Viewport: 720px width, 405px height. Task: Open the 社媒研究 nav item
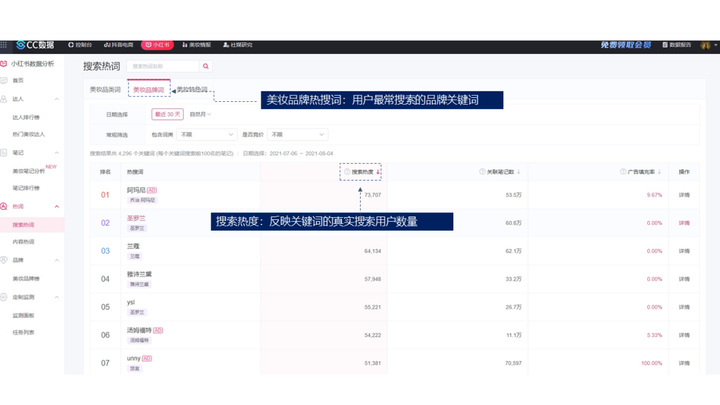(238, 45)
